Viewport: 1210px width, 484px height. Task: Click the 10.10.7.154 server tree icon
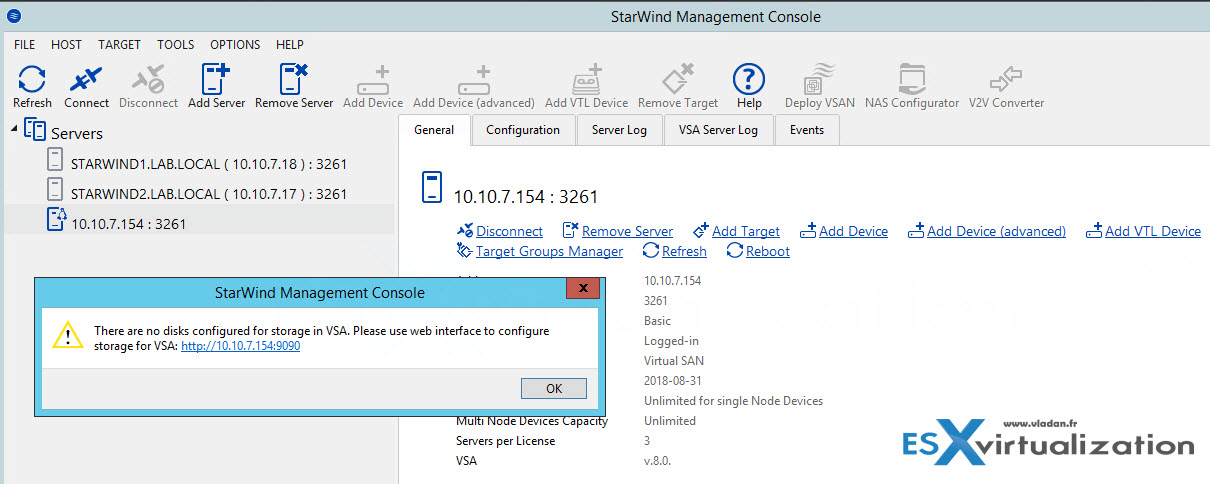point(57,220)
